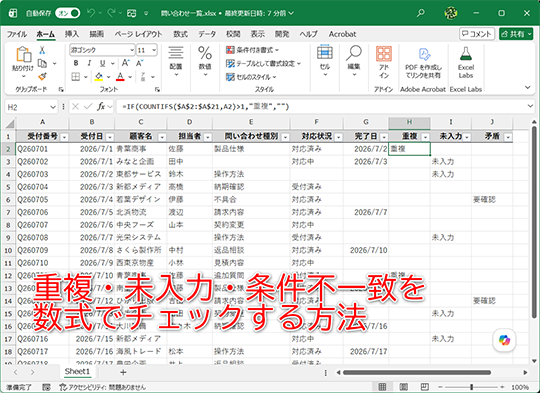Click the Redo arrow icon
540x393 pixels.
point(111,13)
